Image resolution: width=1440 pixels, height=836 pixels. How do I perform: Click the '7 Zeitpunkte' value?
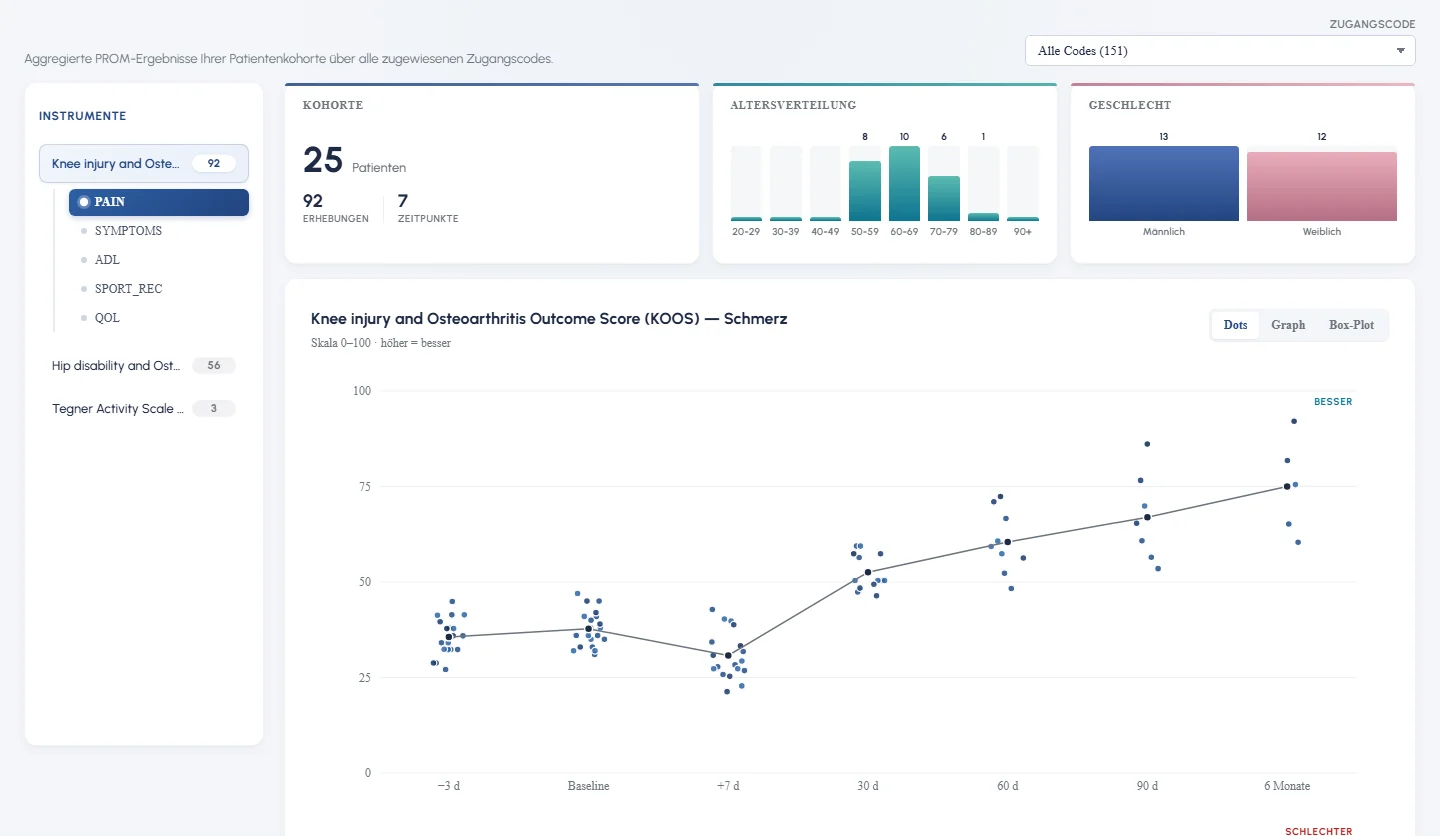point(428,208)
